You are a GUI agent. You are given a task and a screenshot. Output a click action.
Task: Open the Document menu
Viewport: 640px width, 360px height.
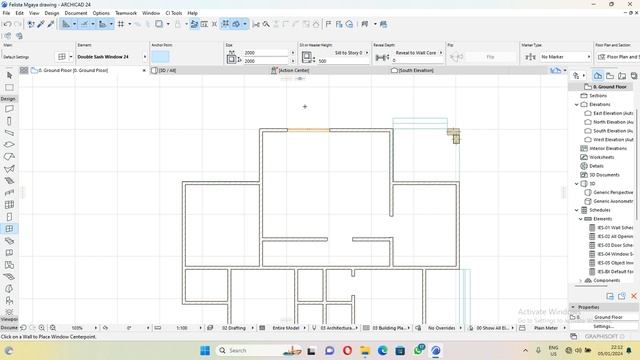(76, 13)
